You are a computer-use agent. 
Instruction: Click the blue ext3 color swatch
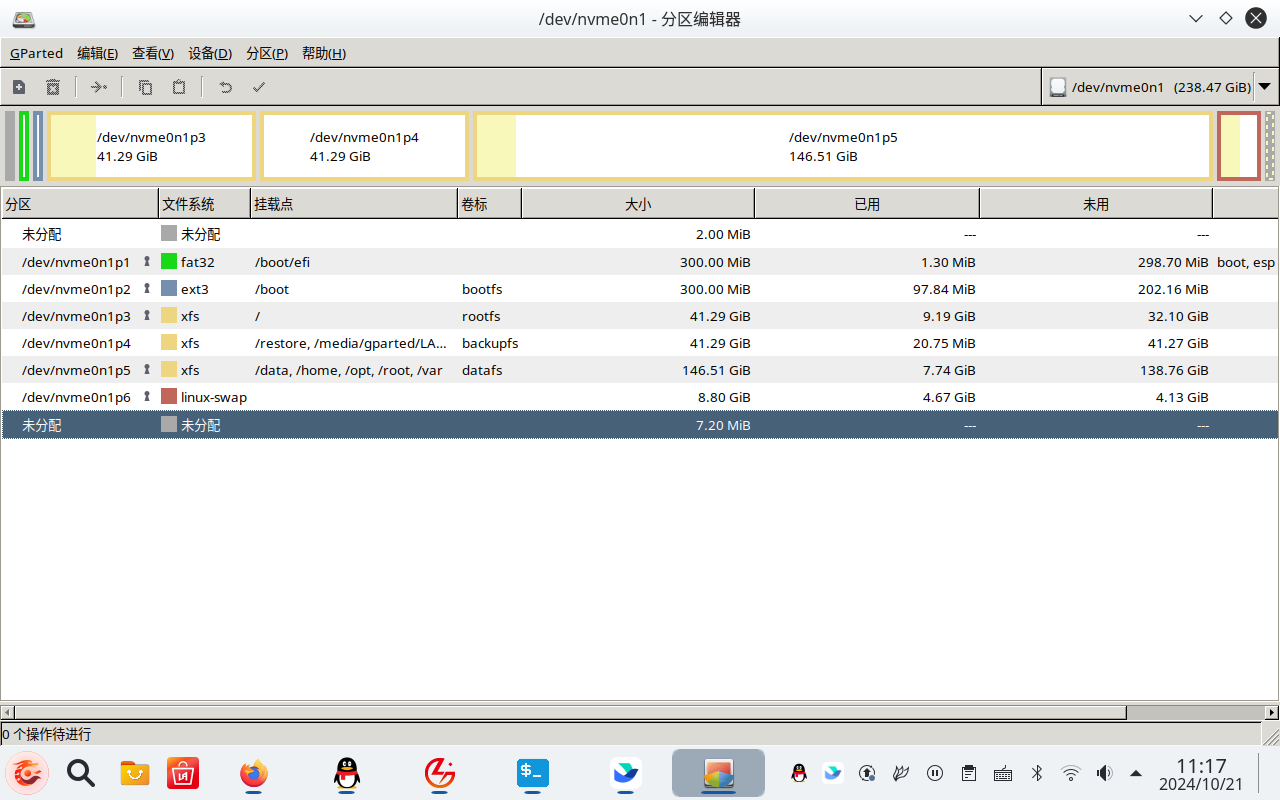click(169, 288)
